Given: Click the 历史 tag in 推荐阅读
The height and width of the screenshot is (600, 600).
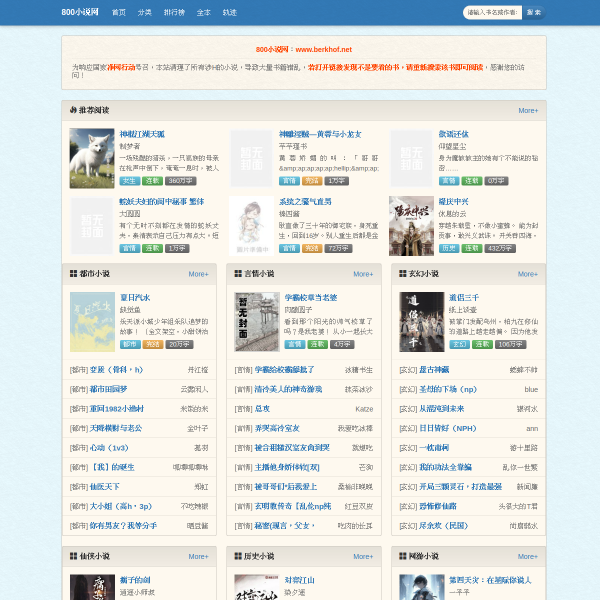Looking at the screenshot, I should point(449,248).
